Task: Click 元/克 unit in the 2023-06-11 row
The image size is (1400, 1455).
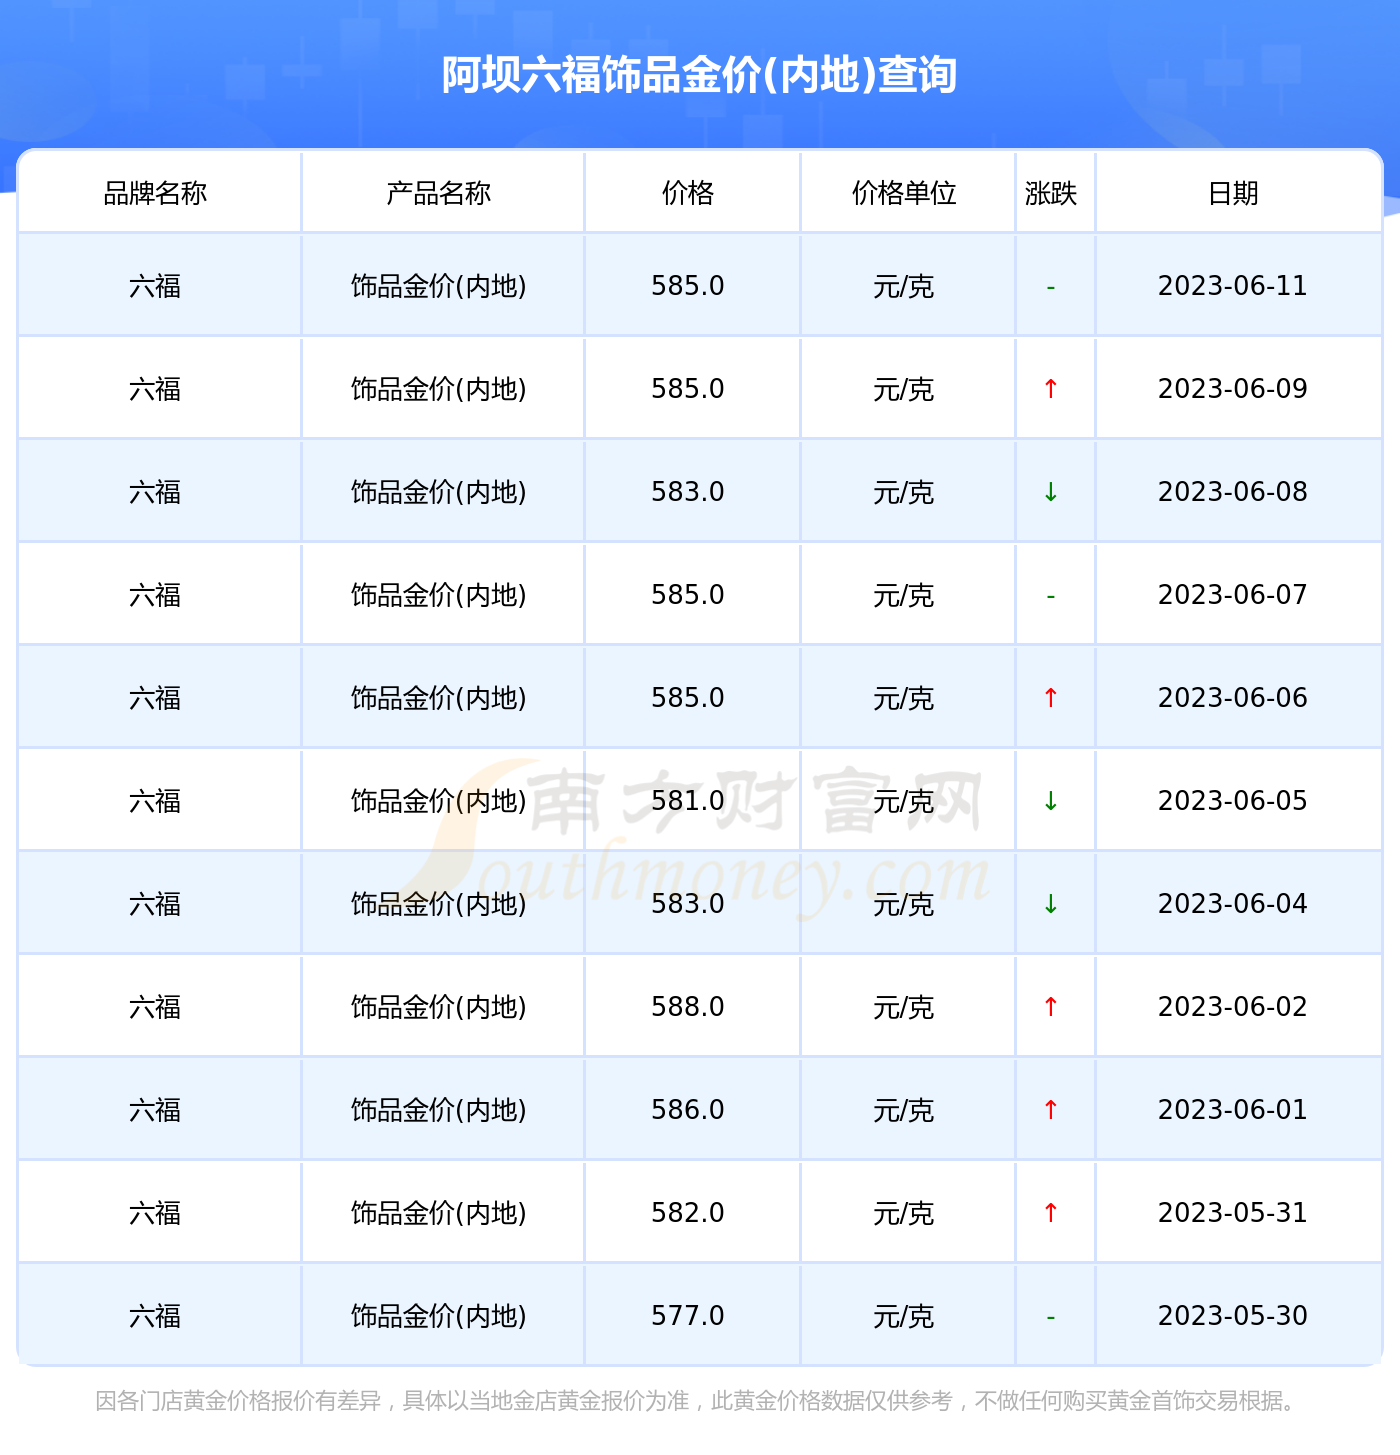Action: tap(904, 287)
